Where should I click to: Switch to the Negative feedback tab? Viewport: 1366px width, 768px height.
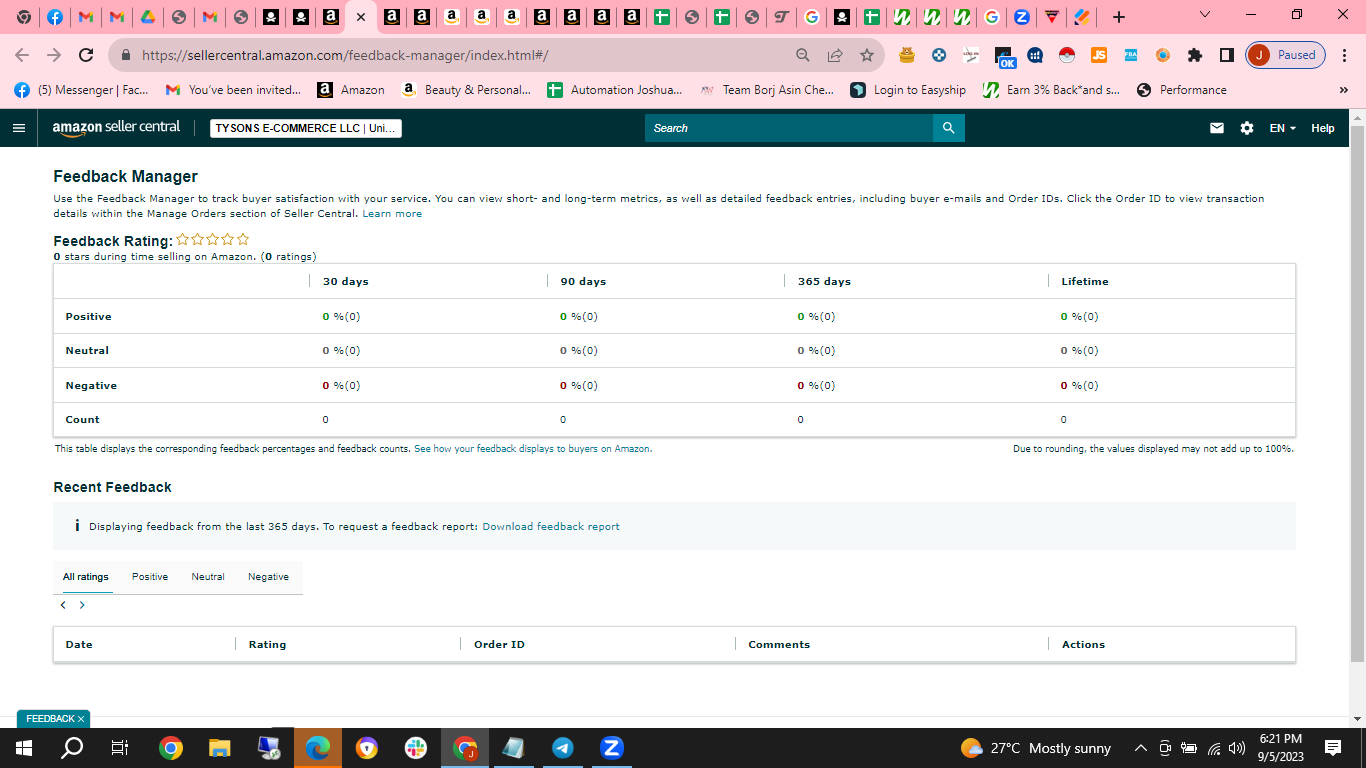tap(268, 577)
